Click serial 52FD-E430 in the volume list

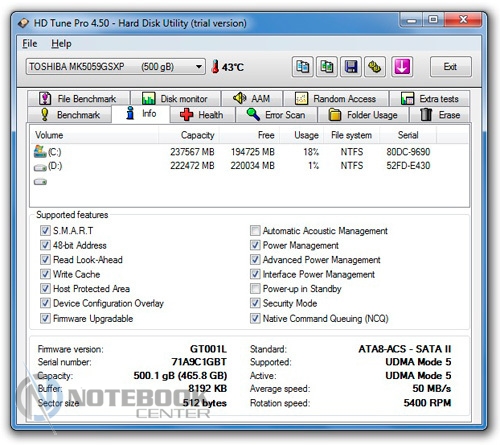pos(408,166)
